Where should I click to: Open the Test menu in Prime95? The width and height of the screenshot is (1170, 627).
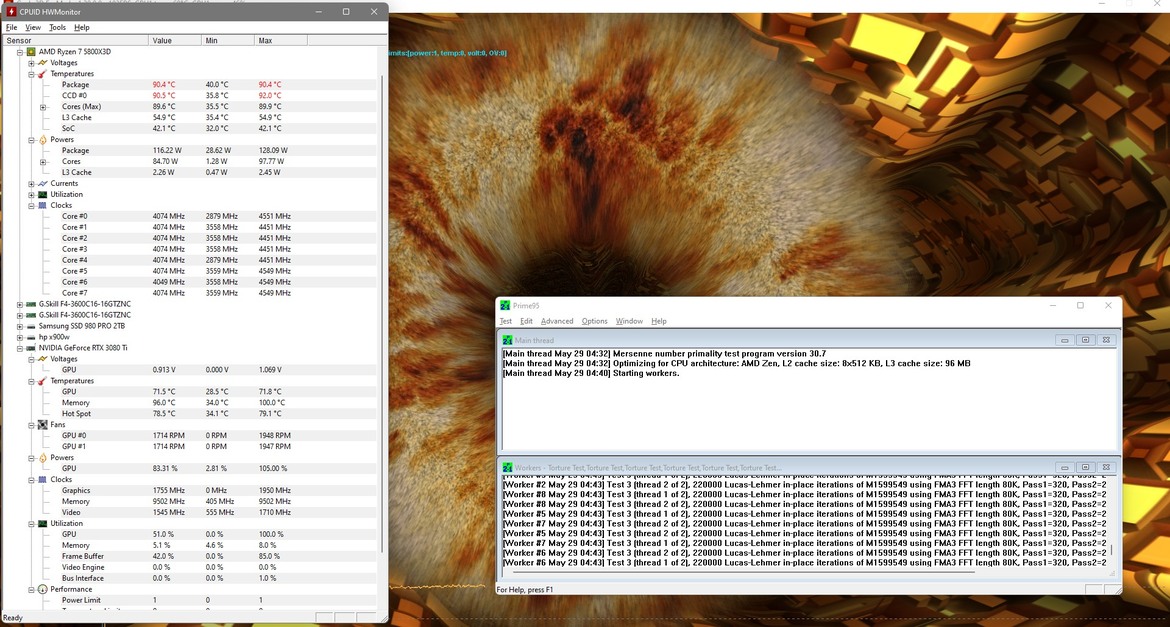[506, 321]
